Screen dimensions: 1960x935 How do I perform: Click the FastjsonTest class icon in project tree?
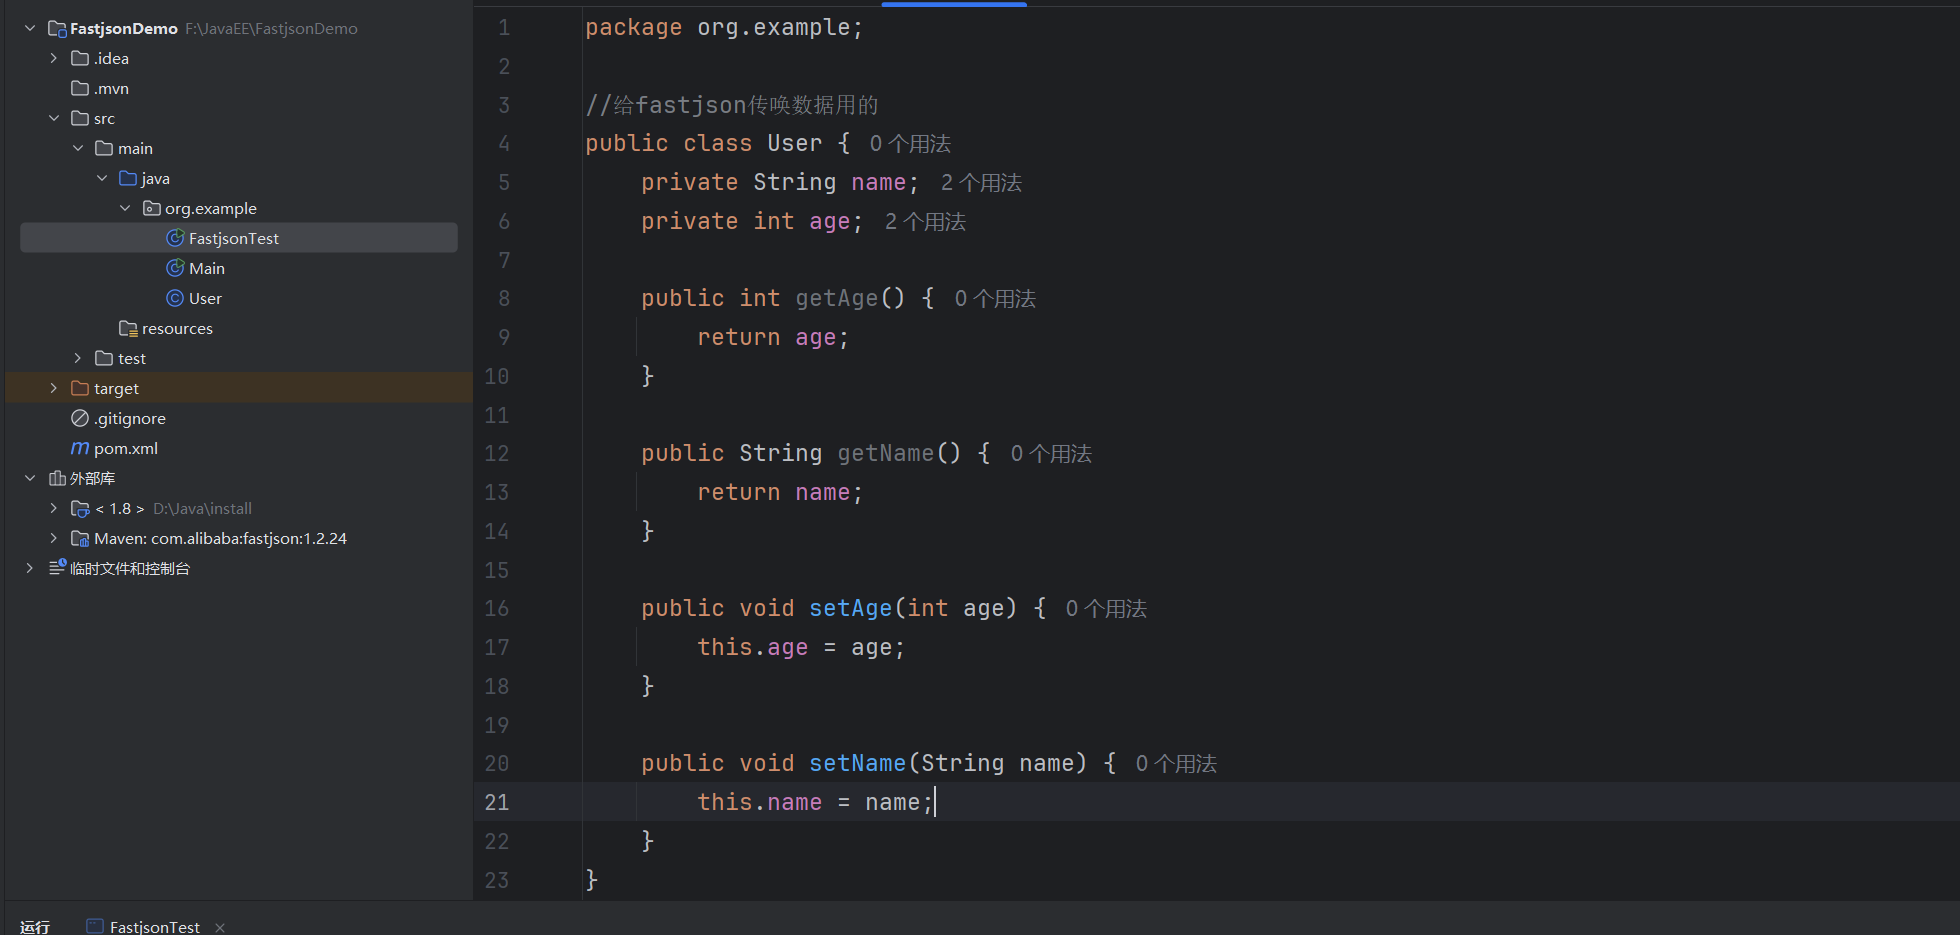click(175, 238)
